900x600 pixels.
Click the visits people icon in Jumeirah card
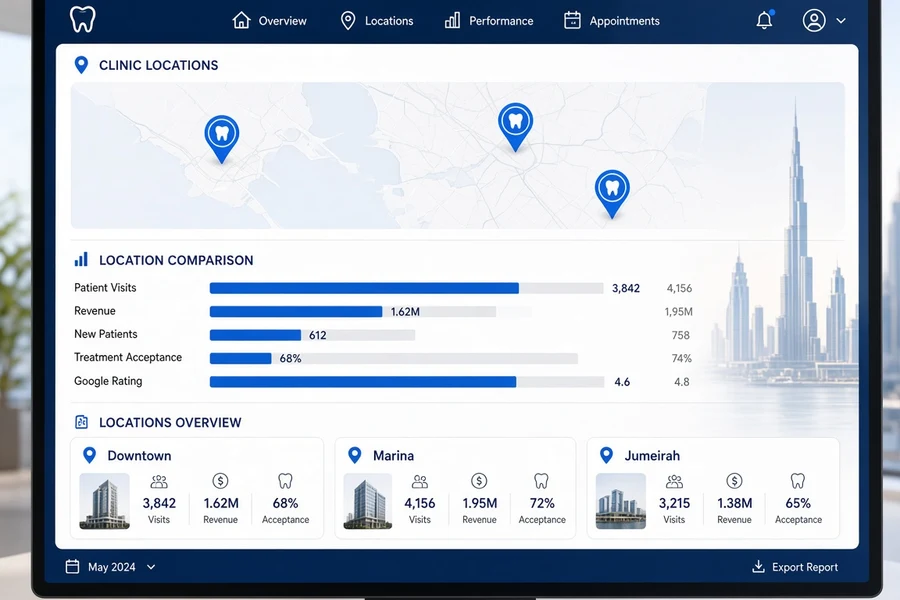pos(674,481)
